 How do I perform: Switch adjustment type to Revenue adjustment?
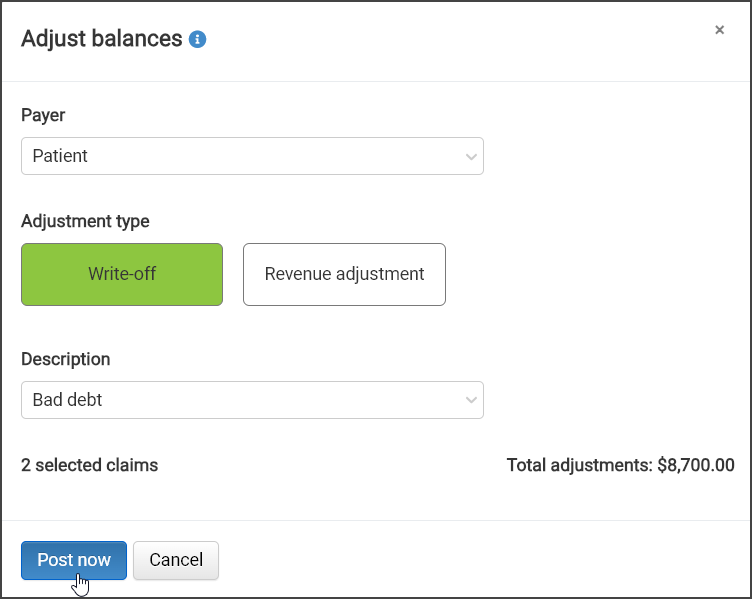pos(344,274)
